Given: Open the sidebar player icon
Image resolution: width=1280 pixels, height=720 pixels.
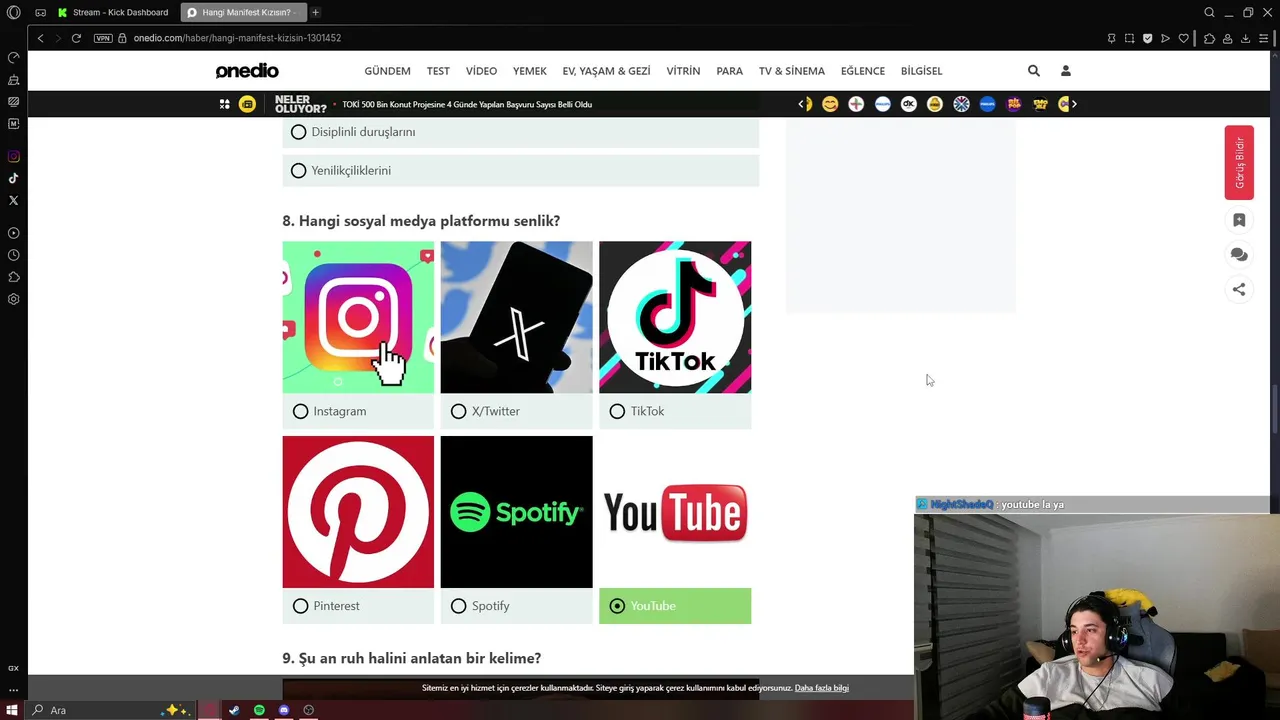Looking at the screenshot, I should (13, 233).
